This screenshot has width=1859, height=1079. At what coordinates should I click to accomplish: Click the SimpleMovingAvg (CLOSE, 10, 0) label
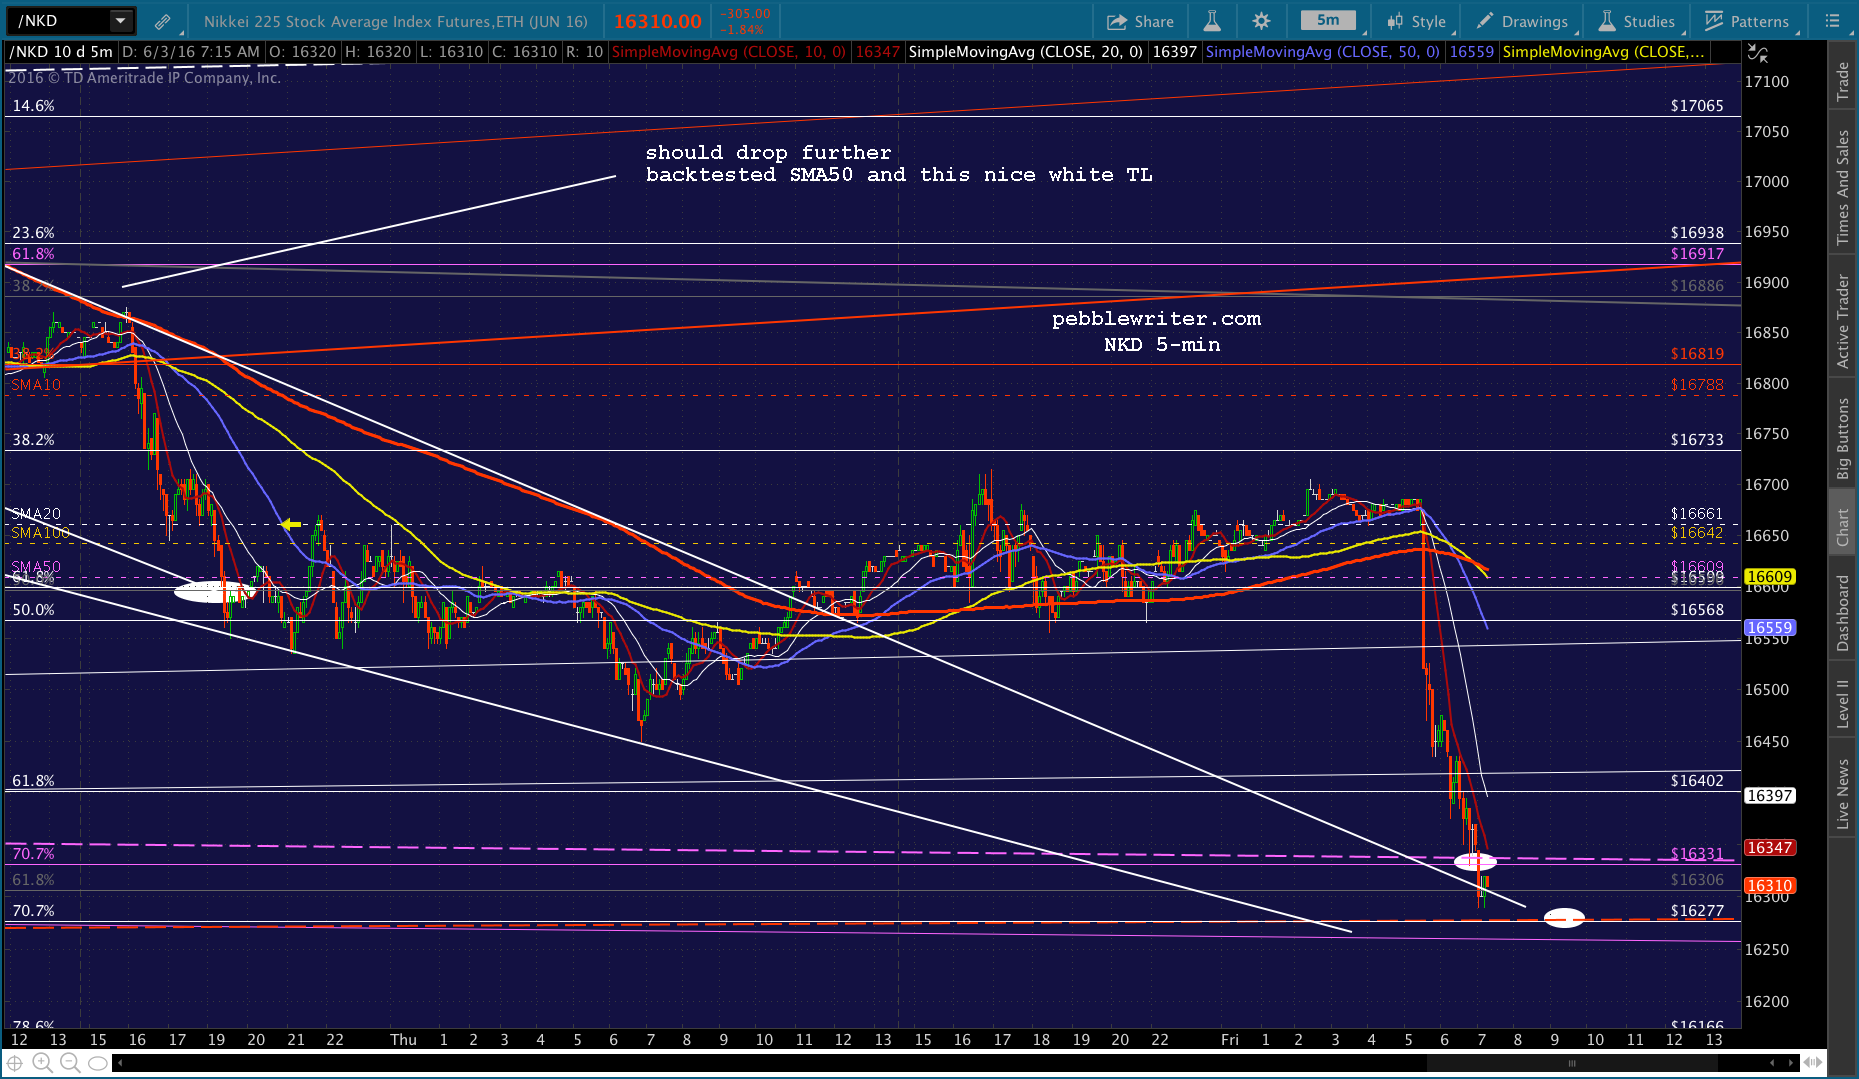tap(729, 52)
